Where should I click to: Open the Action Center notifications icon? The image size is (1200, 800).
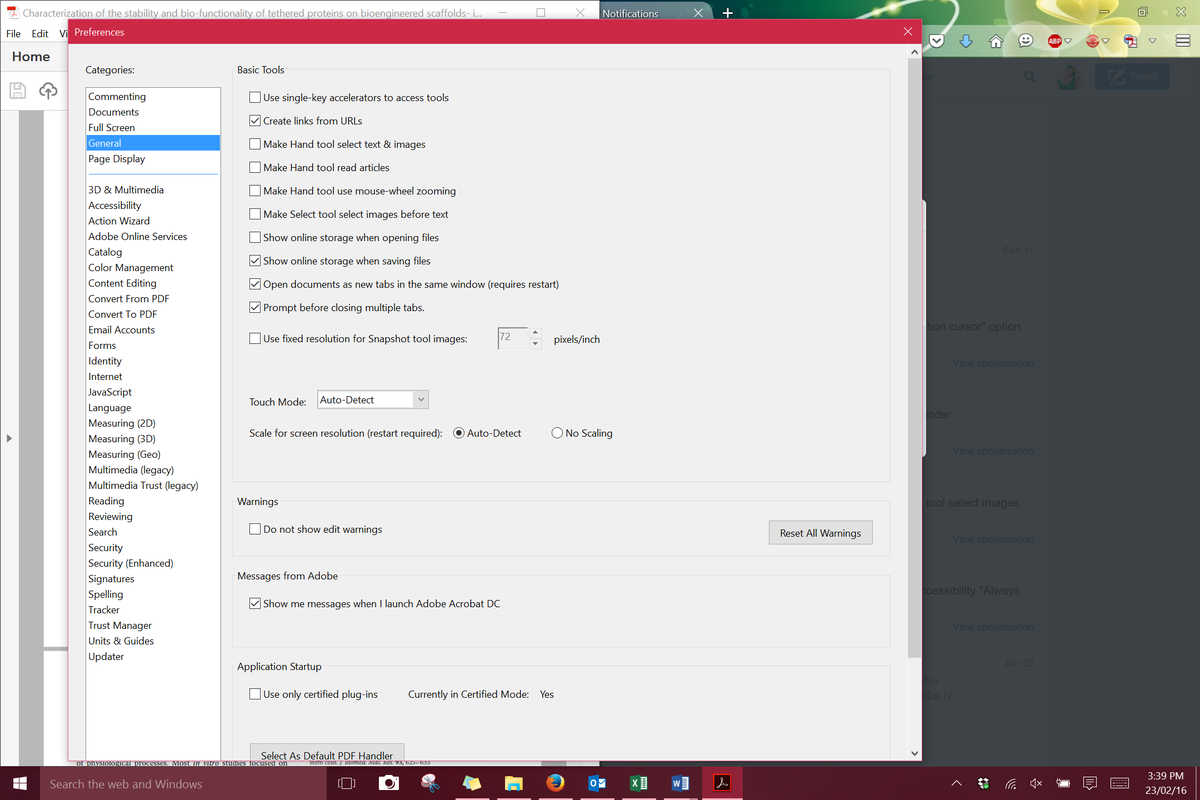1090,783
